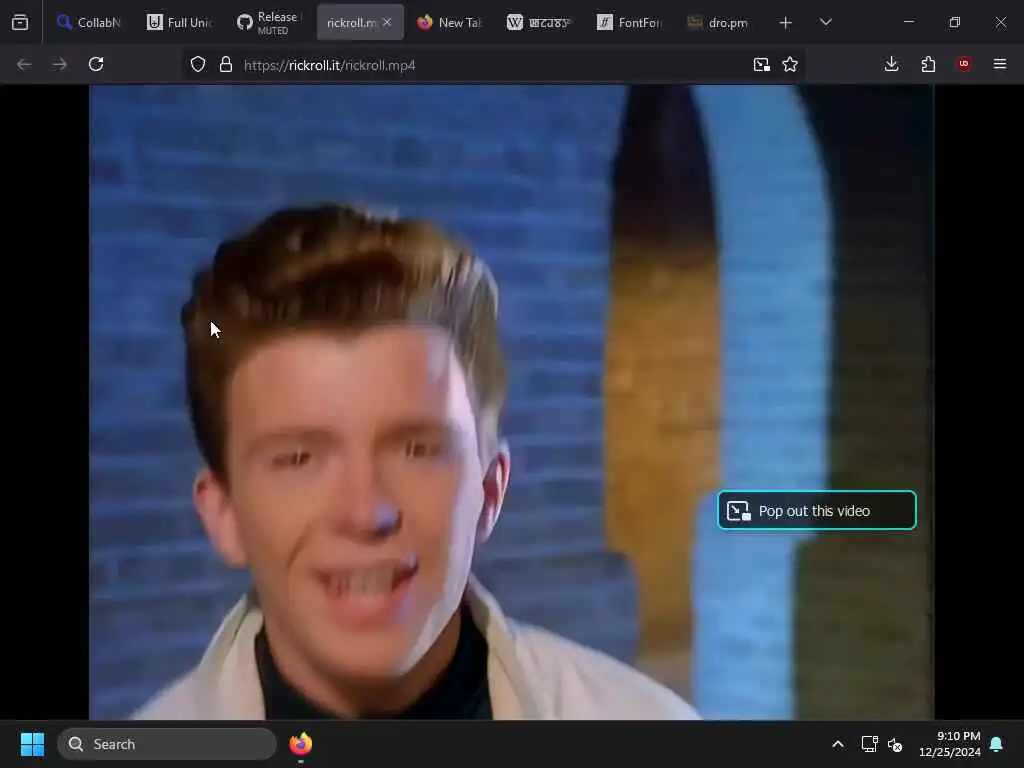Open the notifications bell icon
The width and height of the screenshot is (1024, 768).
(x=997, y=744)
